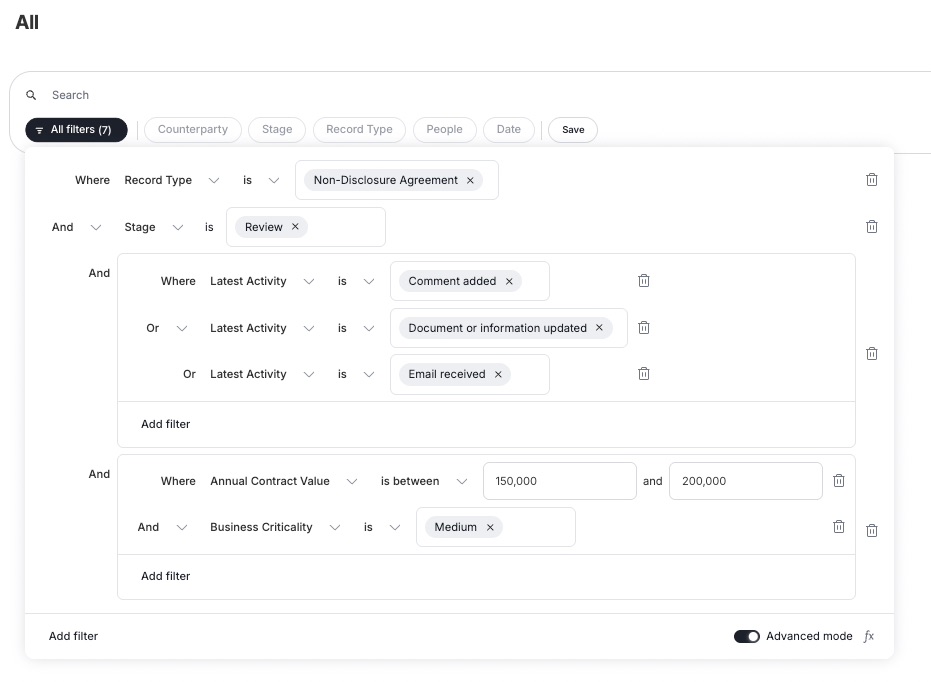Remove the Non-Disclosure Agreement tag

470,180
